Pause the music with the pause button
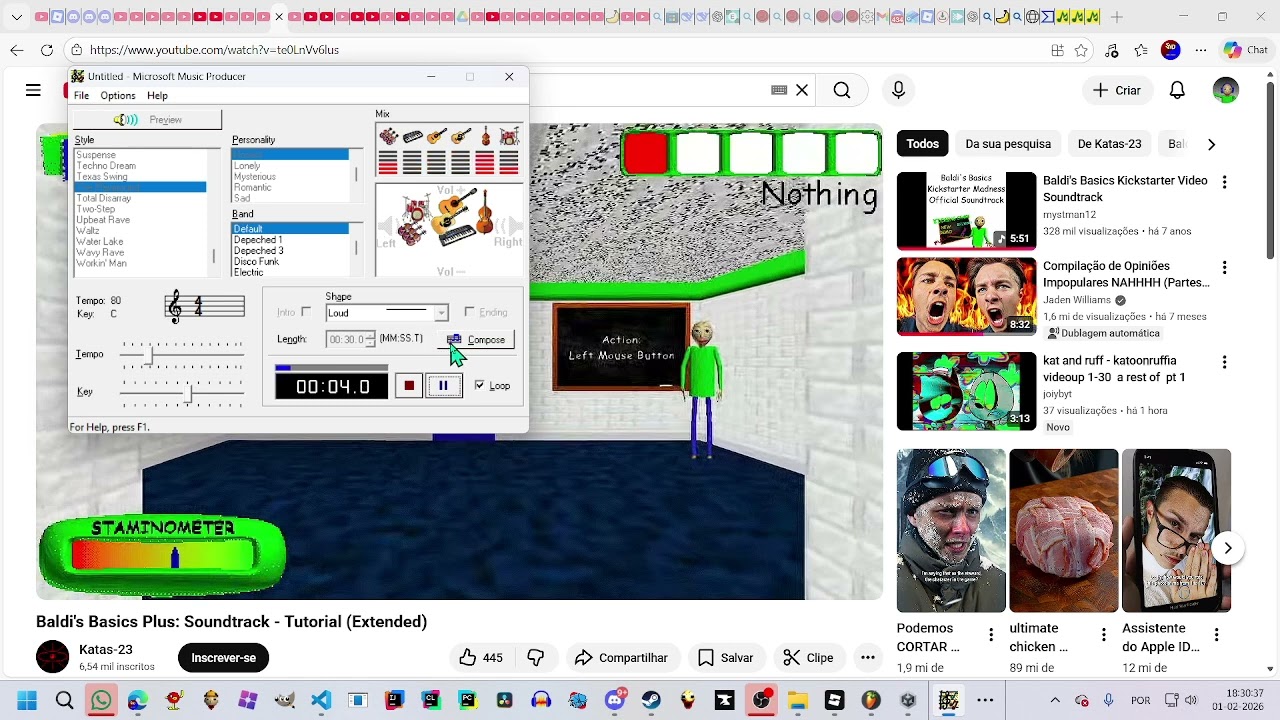This screenshot has height=720, width=1280. (x=443, y=386)
